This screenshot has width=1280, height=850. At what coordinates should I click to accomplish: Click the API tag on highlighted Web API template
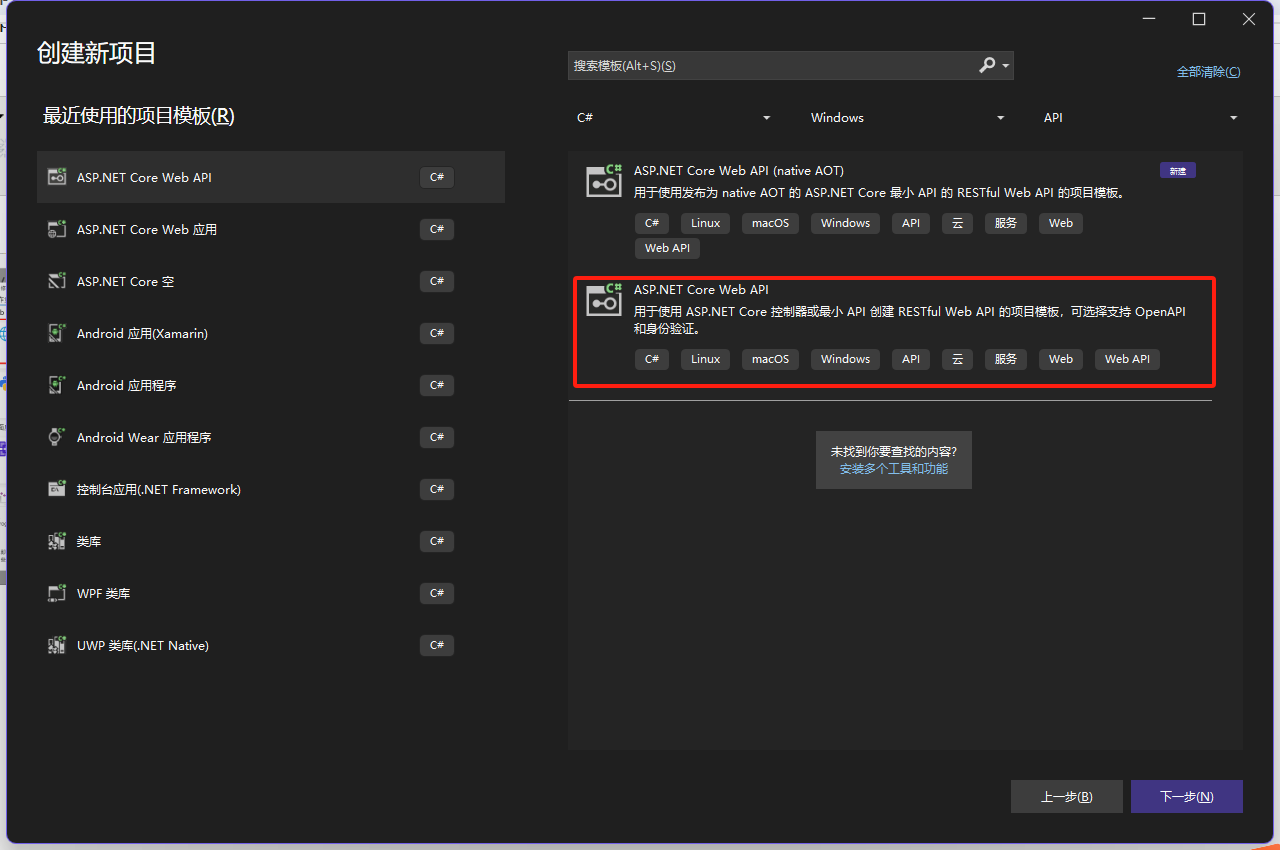click(x=911, y=359)
